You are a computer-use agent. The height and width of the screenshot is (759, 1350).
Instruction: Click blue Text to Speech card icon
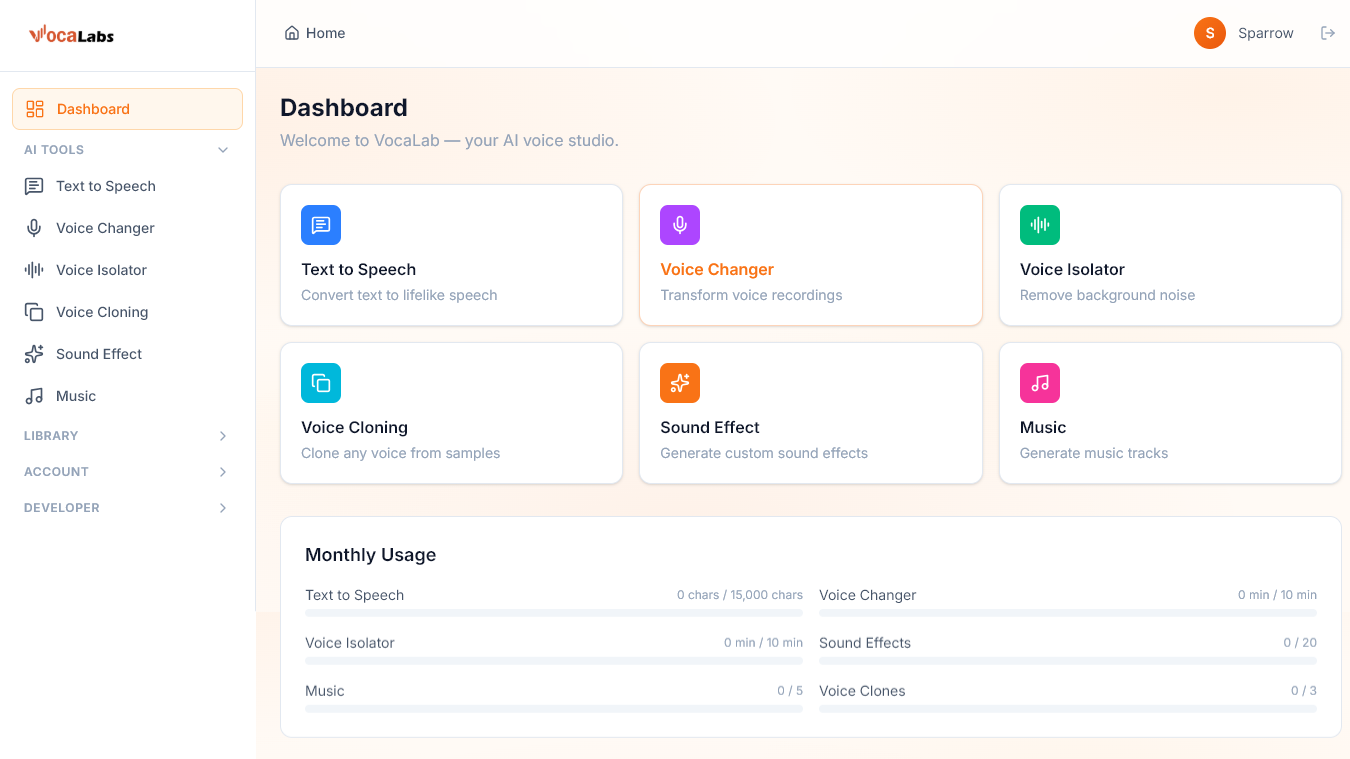click(321, 225)
